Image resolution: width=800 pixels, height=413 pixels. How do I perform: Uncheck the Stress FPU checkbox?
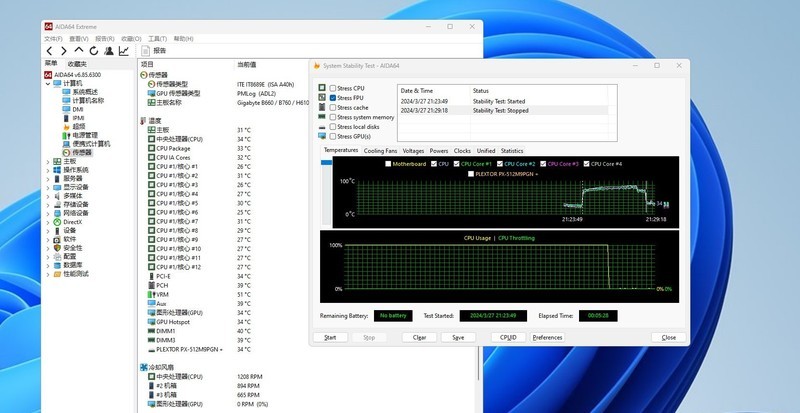pos(334,98)
